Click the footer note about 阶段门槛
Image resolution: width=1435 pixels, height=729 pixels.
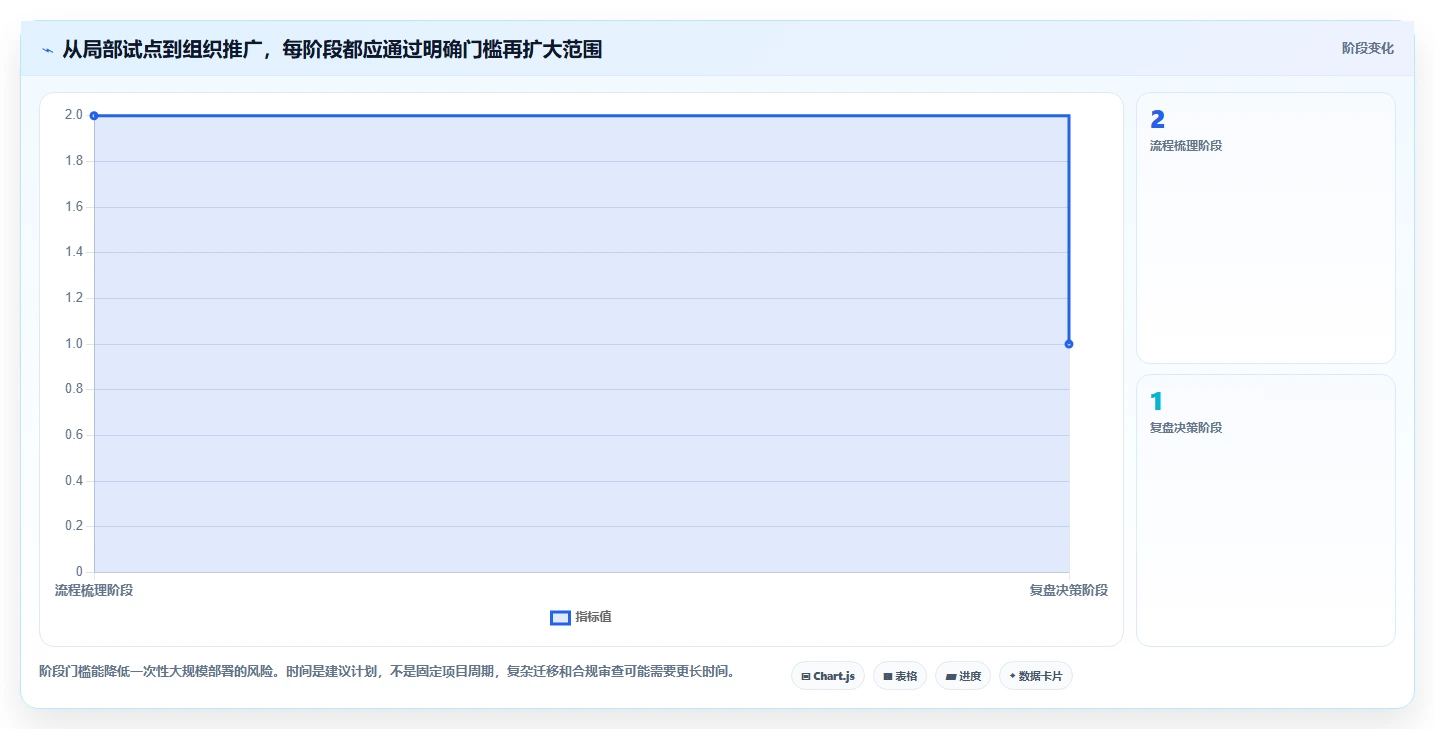(x=387, y=672)
